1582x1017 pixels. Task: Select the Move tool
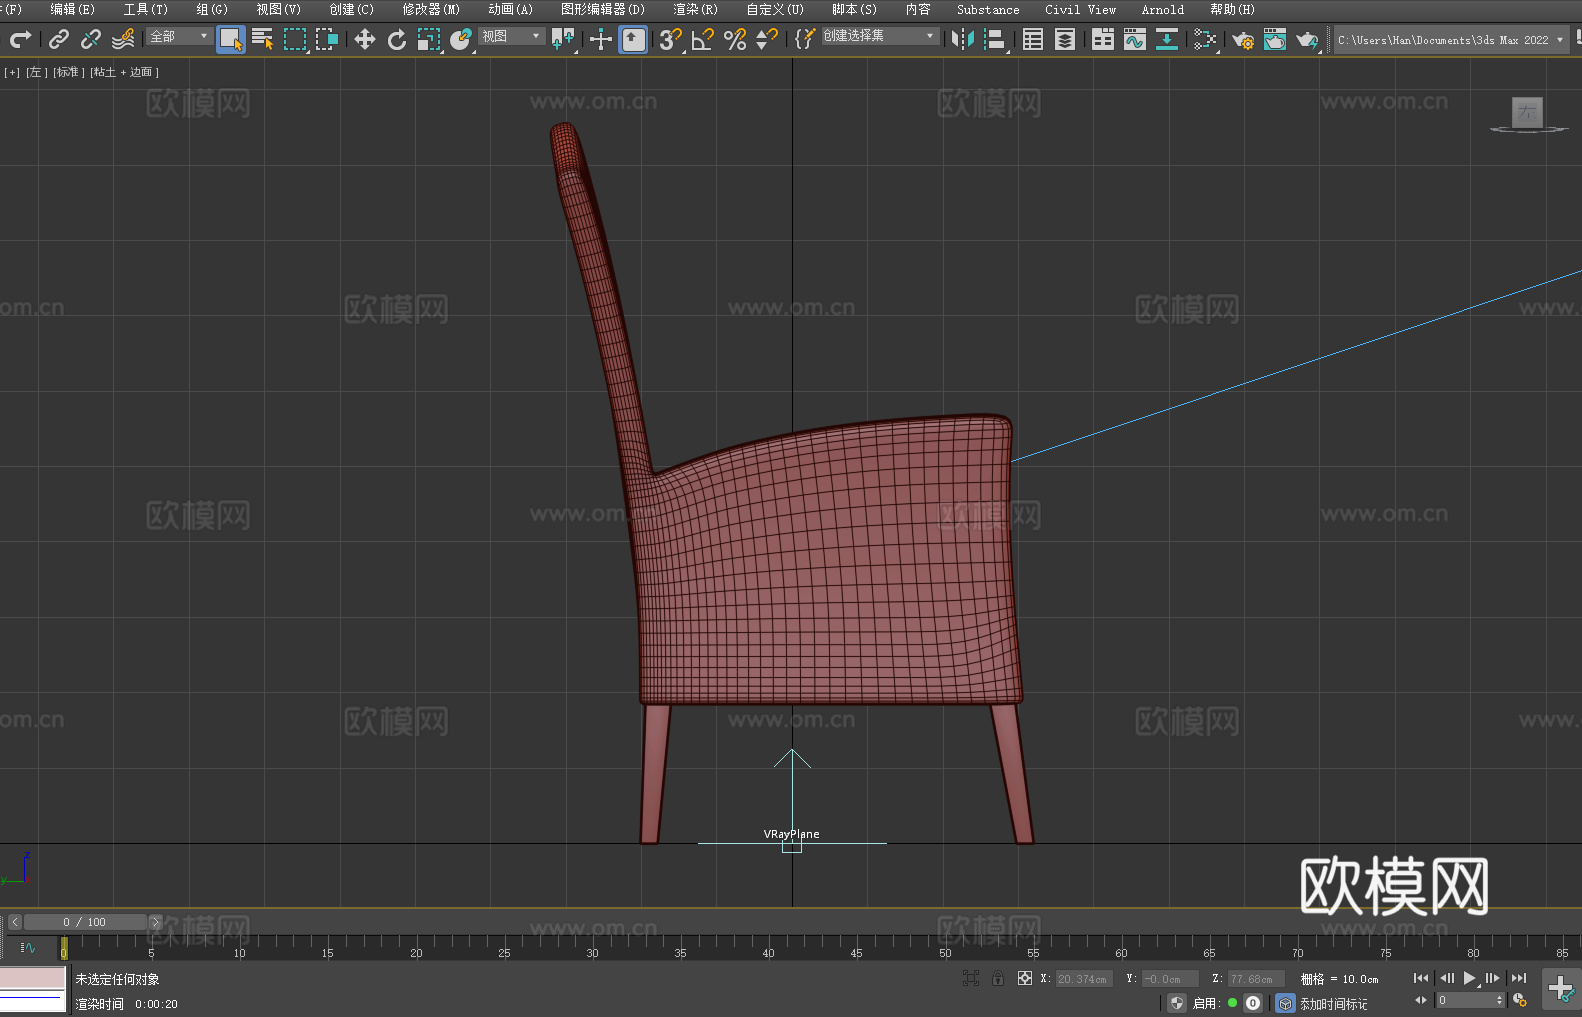(365, 39)
